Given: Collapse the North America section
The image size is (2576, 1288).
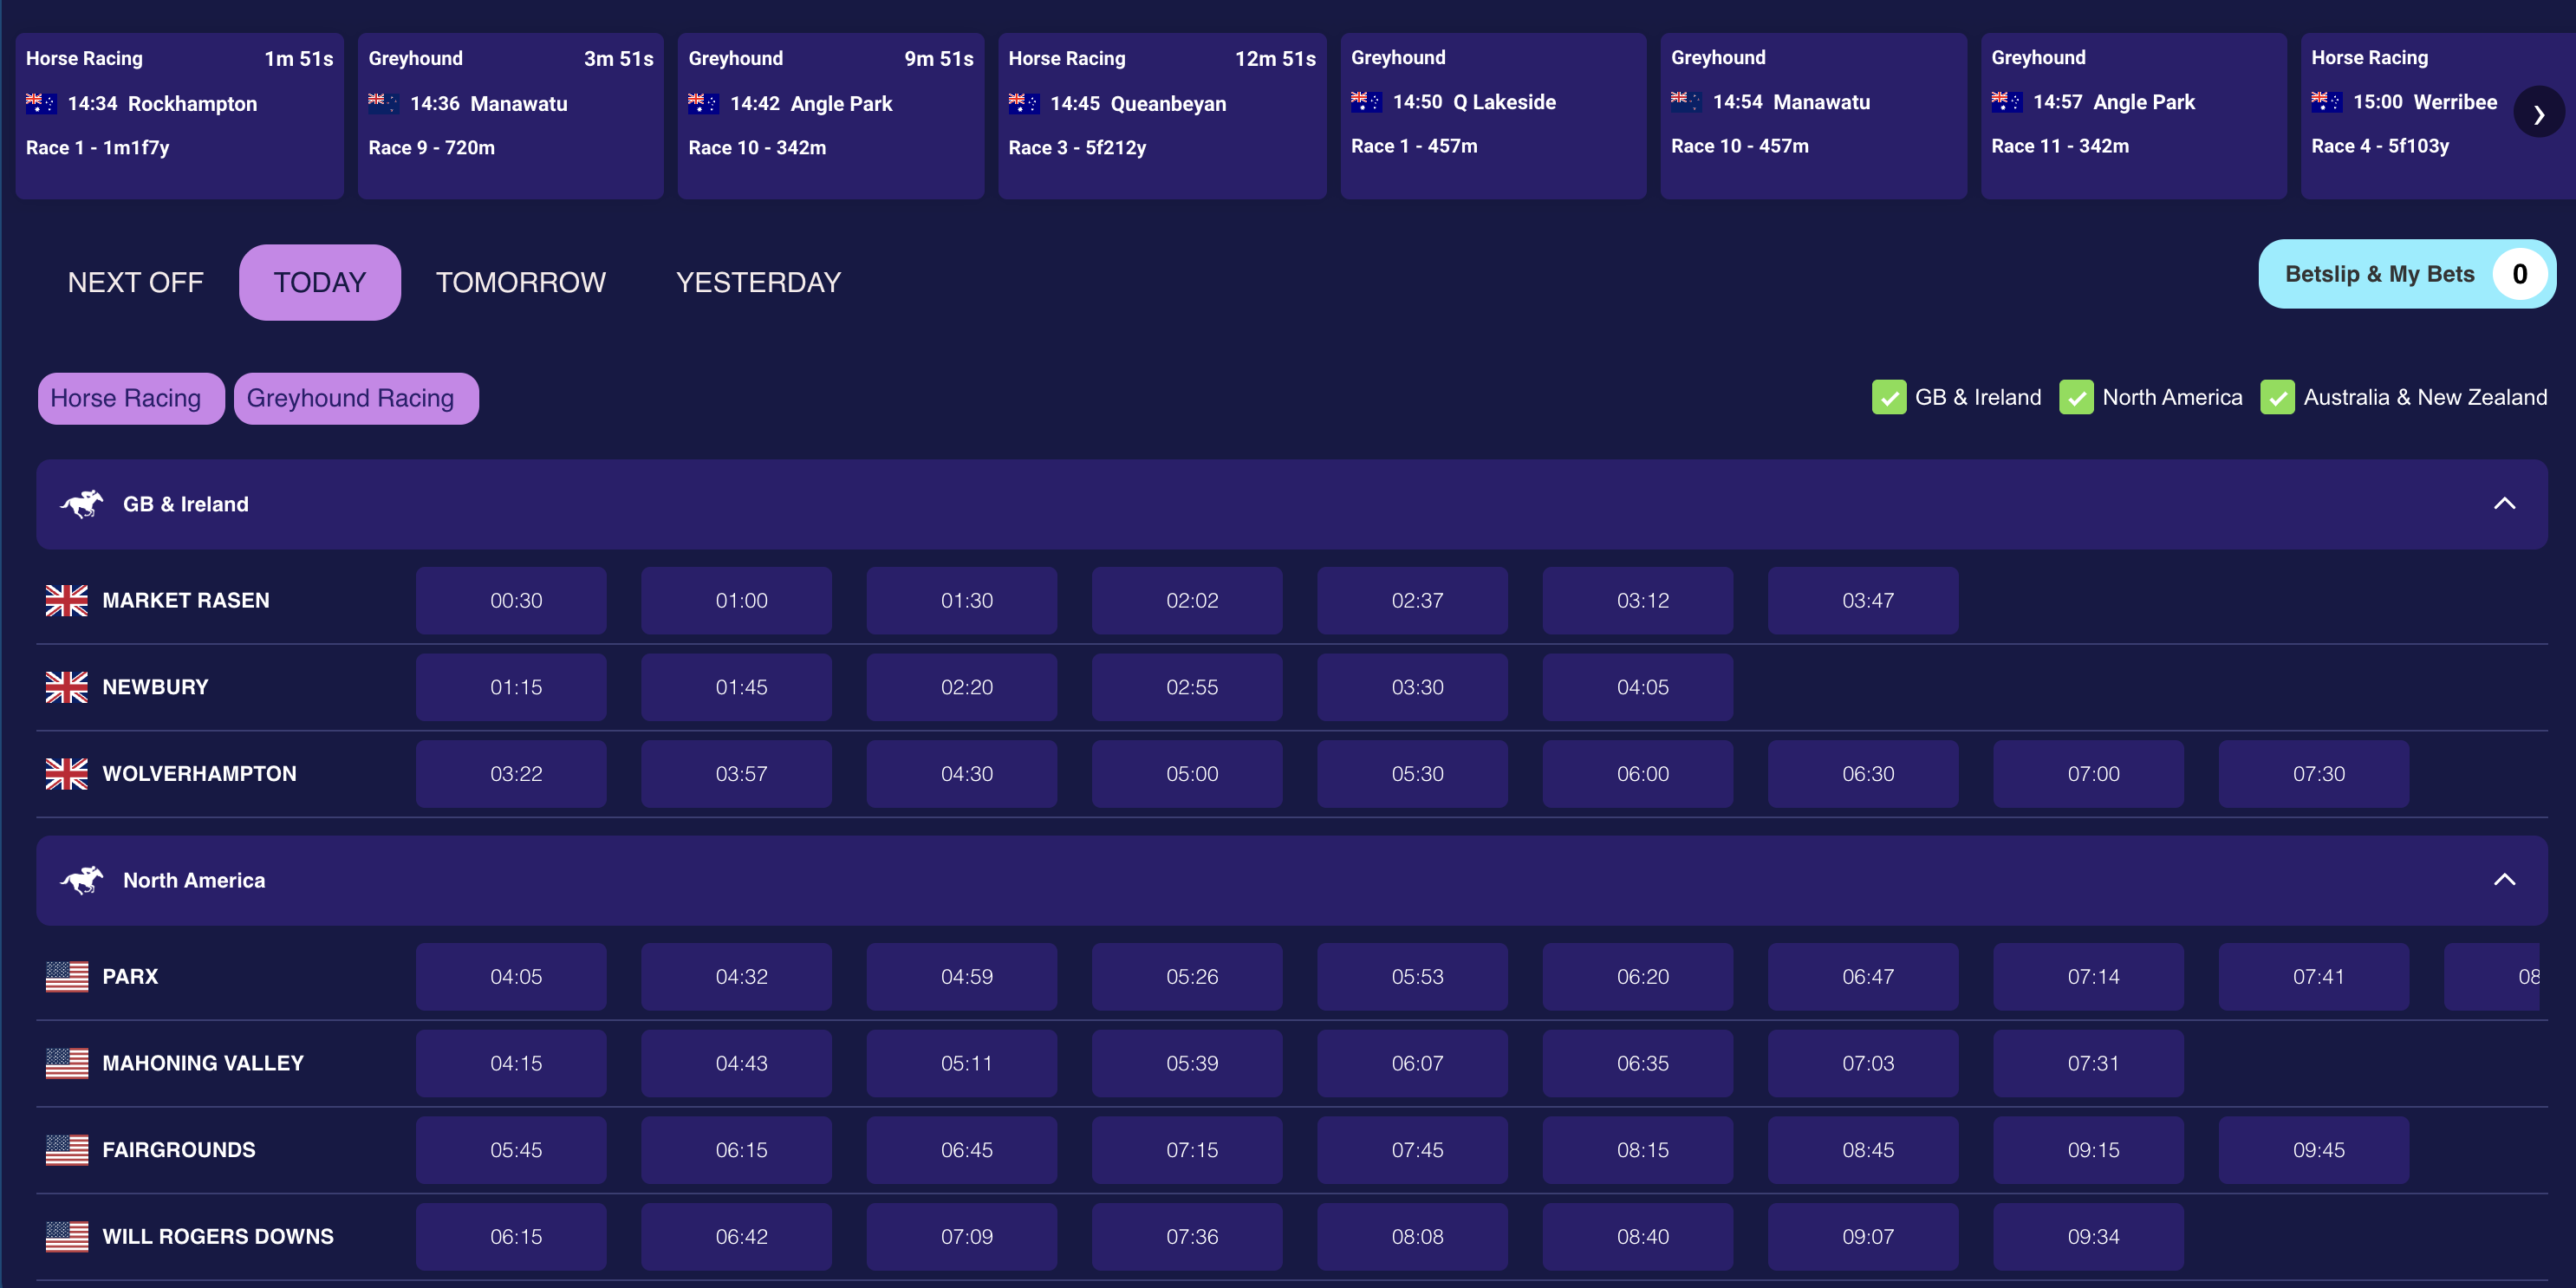Looking at the screenshot, I should (x=2505, y=879).
